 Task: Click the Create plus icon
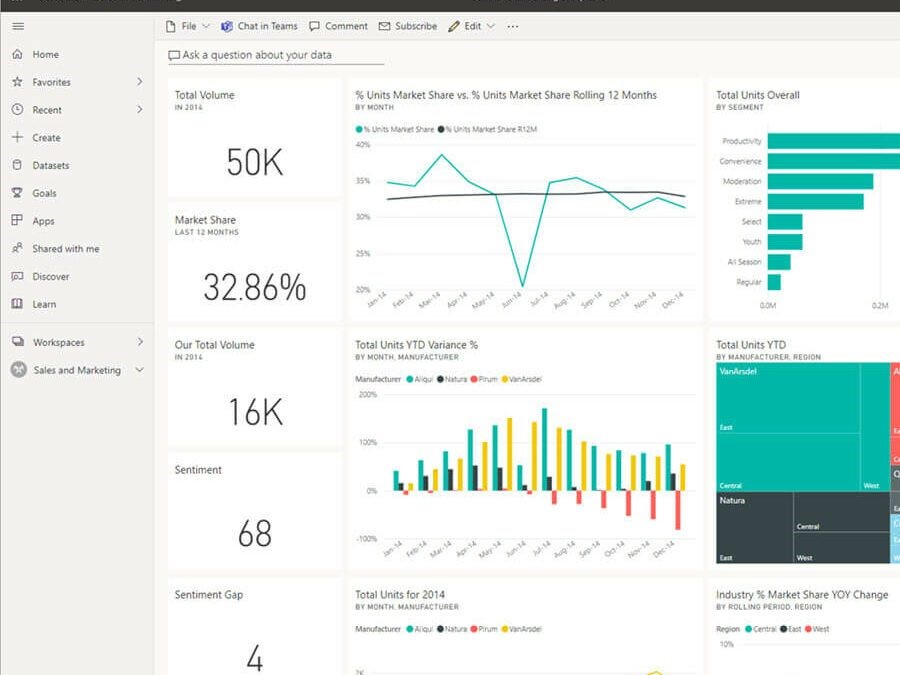click(x=17, y=137)
